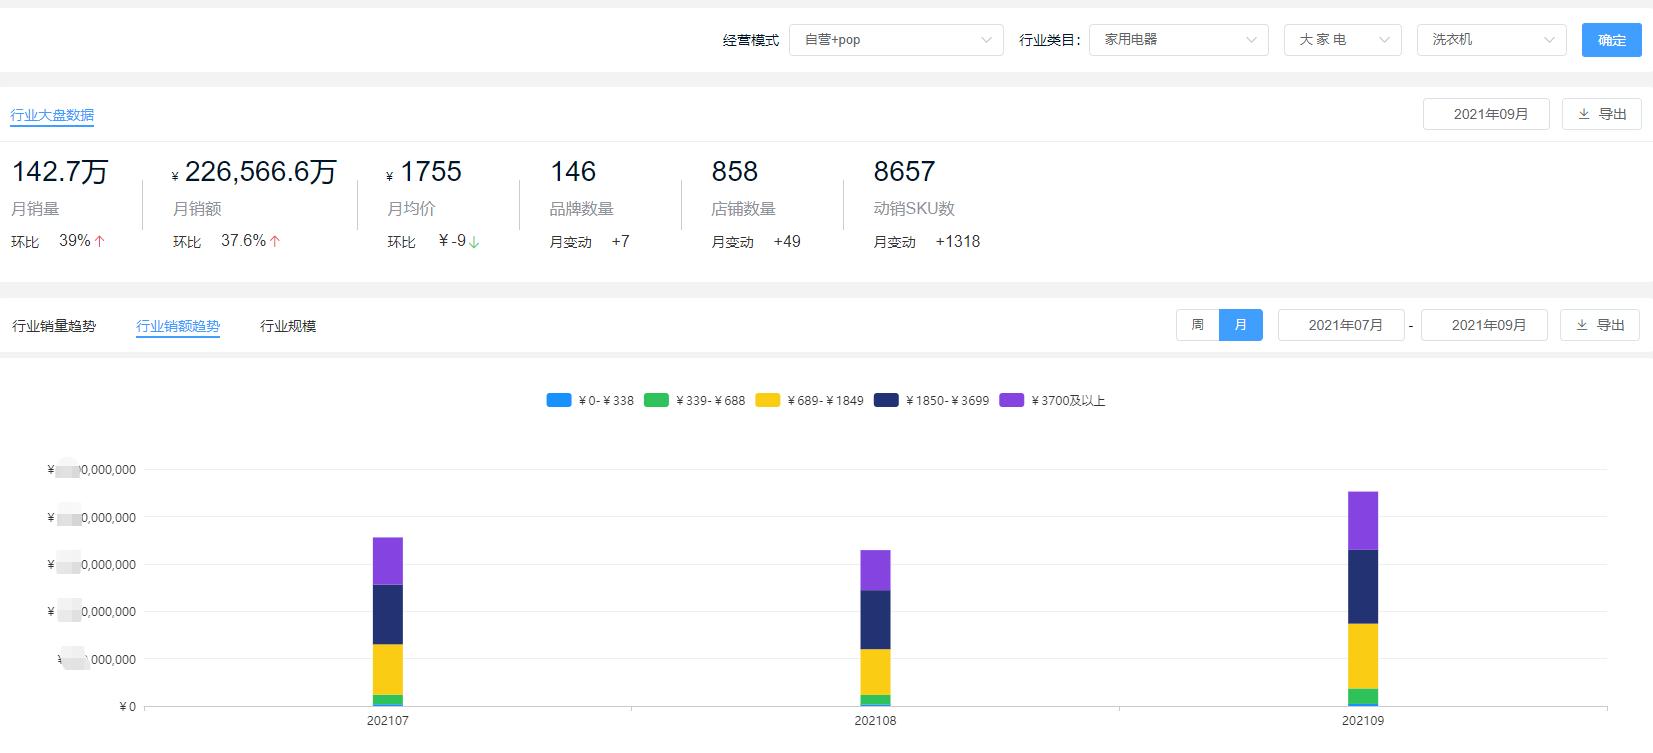Click the 142.7万 monthly sales value
The width and height of the screenshot is (1653, 753).
pos(60,172)
